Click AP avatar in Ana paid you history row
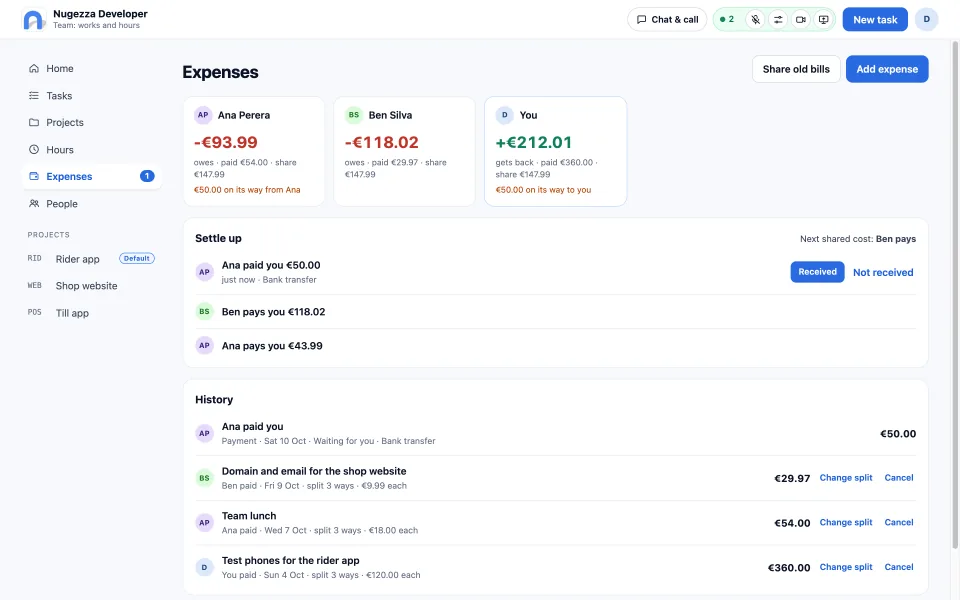 pos(204,433)
